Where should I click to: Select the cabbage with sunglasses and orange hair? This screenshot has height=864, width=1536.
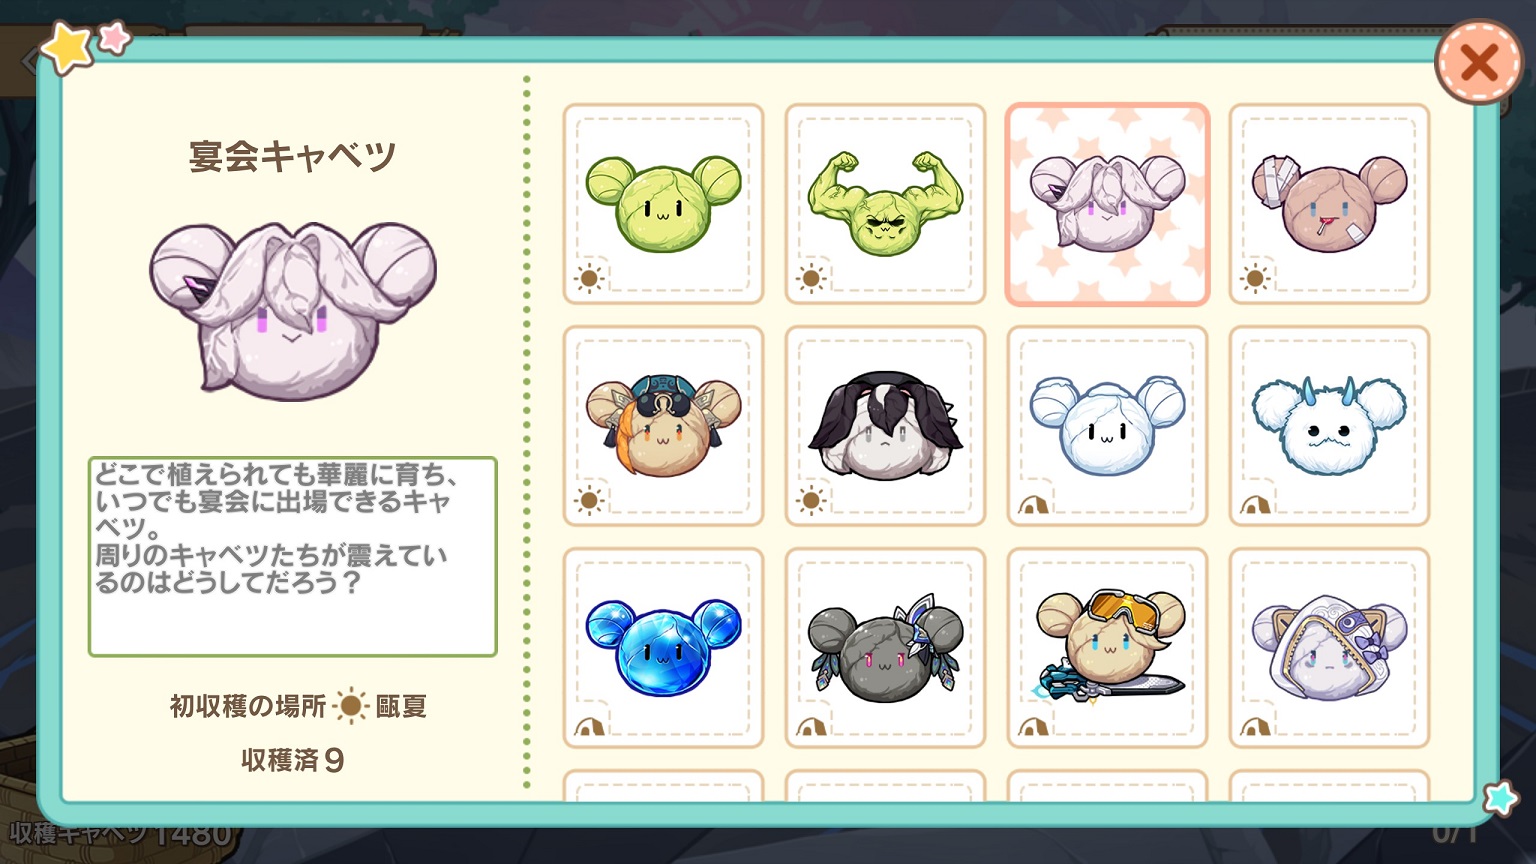(663, 426)
